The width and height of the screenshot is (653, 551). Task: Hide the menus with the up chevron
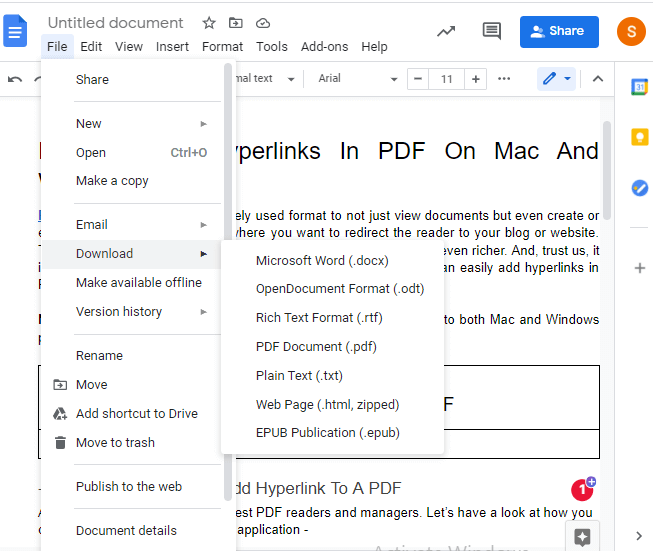coord(598,79)
